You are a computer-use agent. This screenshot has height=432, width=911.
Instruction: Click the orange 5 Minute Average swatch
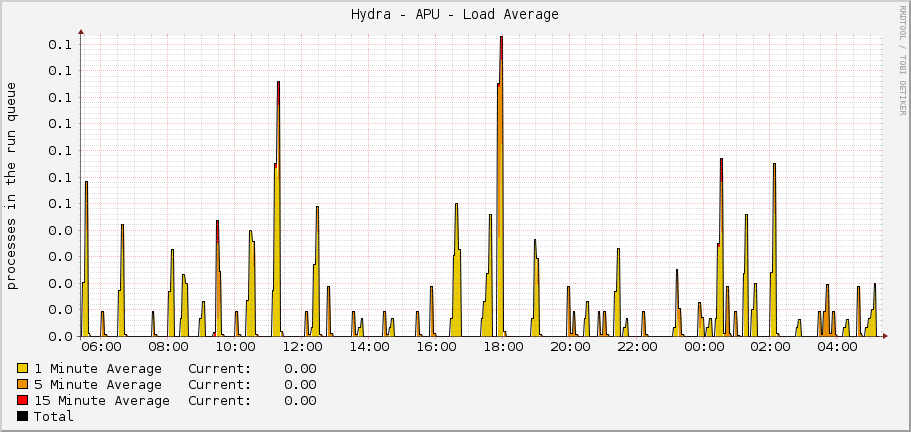coord(23,384)
